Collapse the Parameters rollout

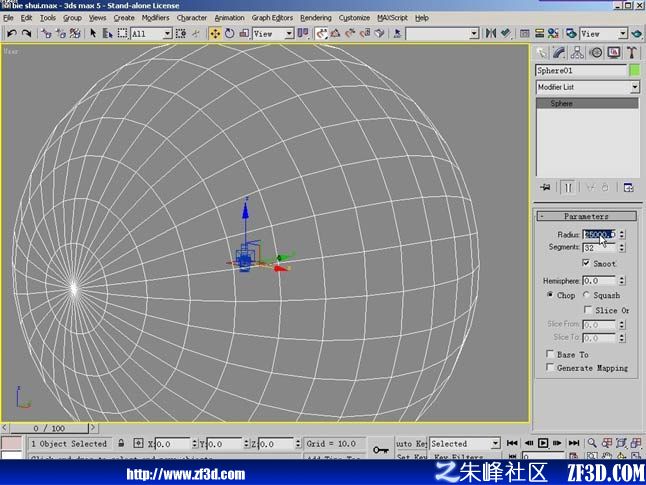click(586, 216)
